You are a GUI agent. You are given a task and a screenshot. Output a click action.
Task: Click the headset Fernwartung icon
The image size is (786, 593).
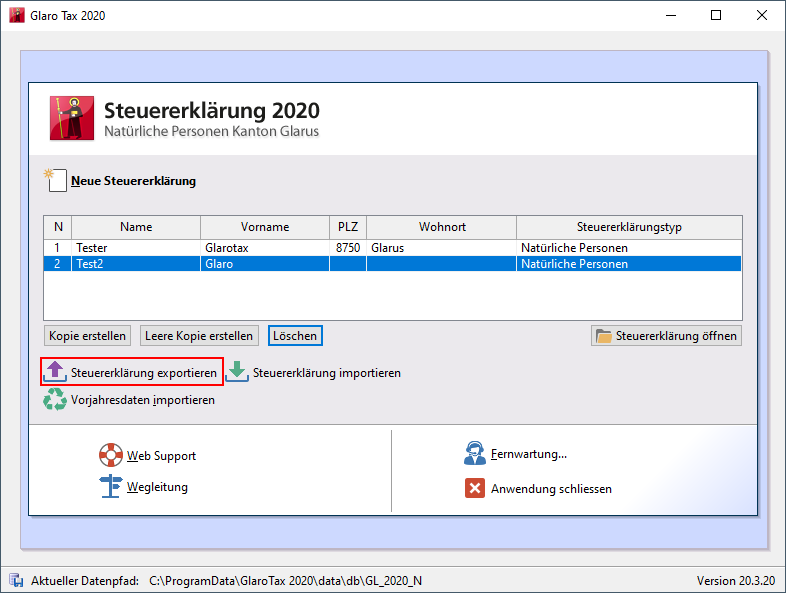pos(474,453)
